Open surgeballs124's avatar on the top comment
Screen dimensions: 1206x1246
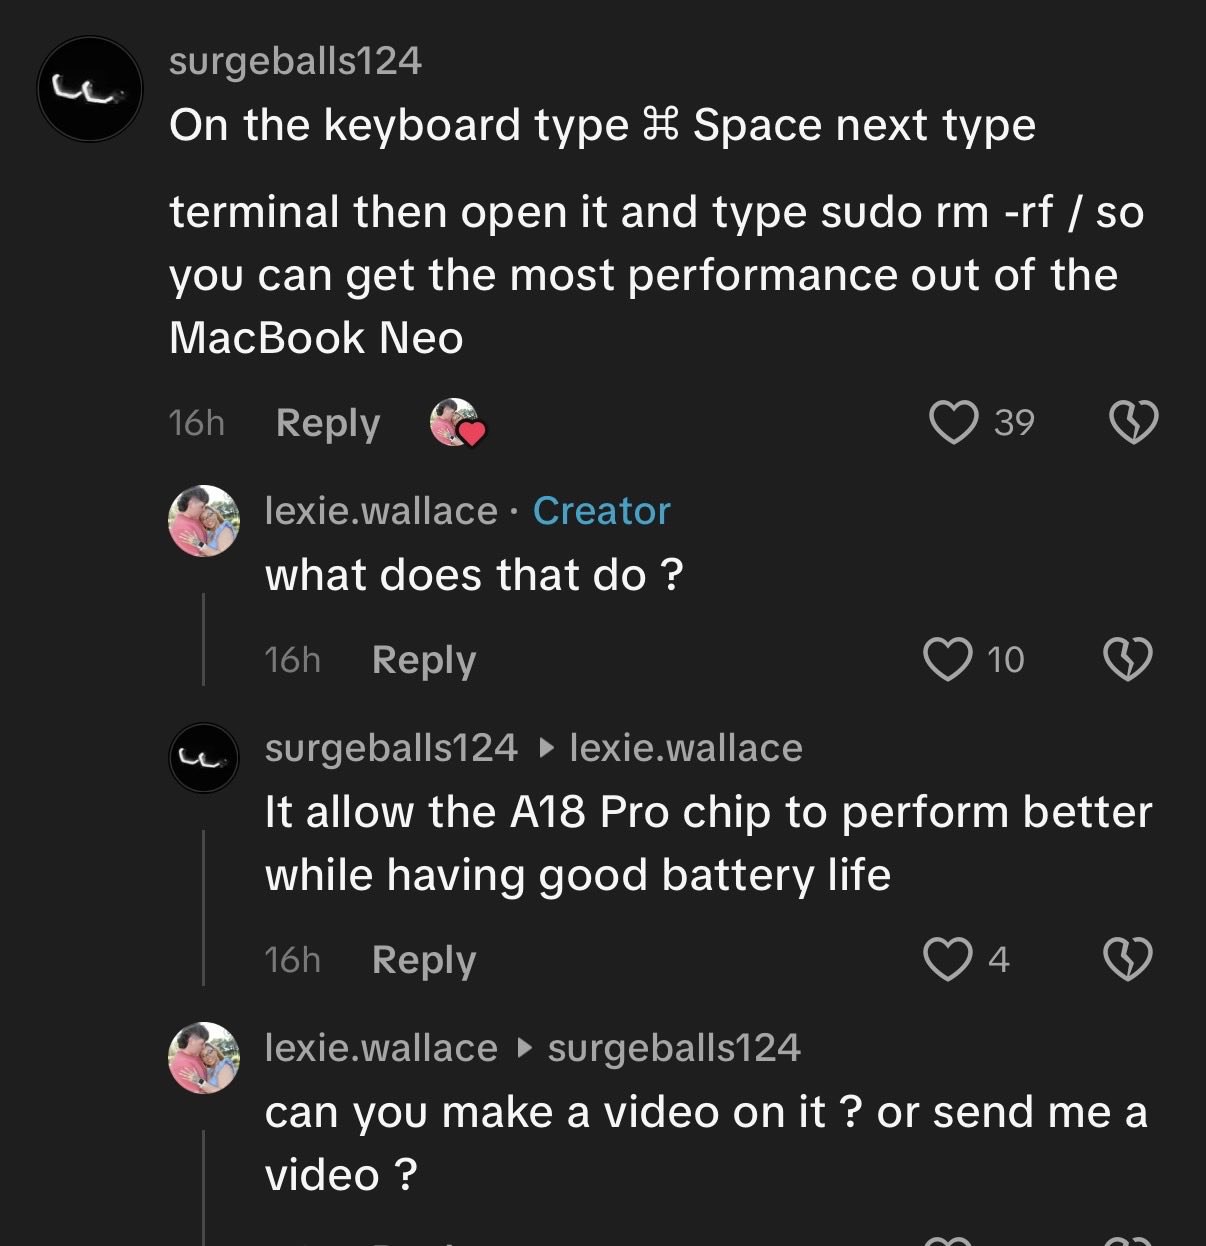pyautogui.click(x=90, y=89)
